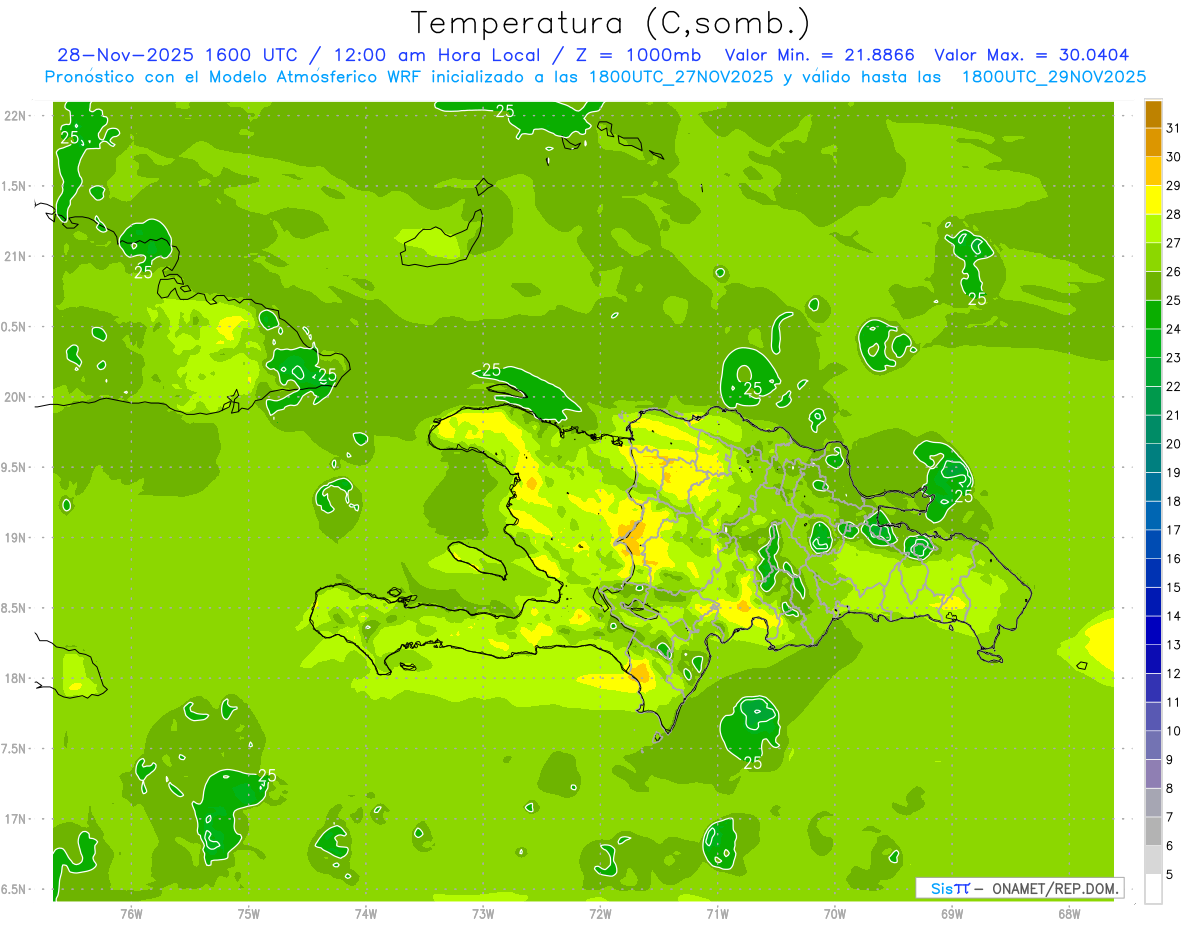Click the longitude axis label '73W'
Viewport: 1200px width, 927px height.
[x=483, y=914]
